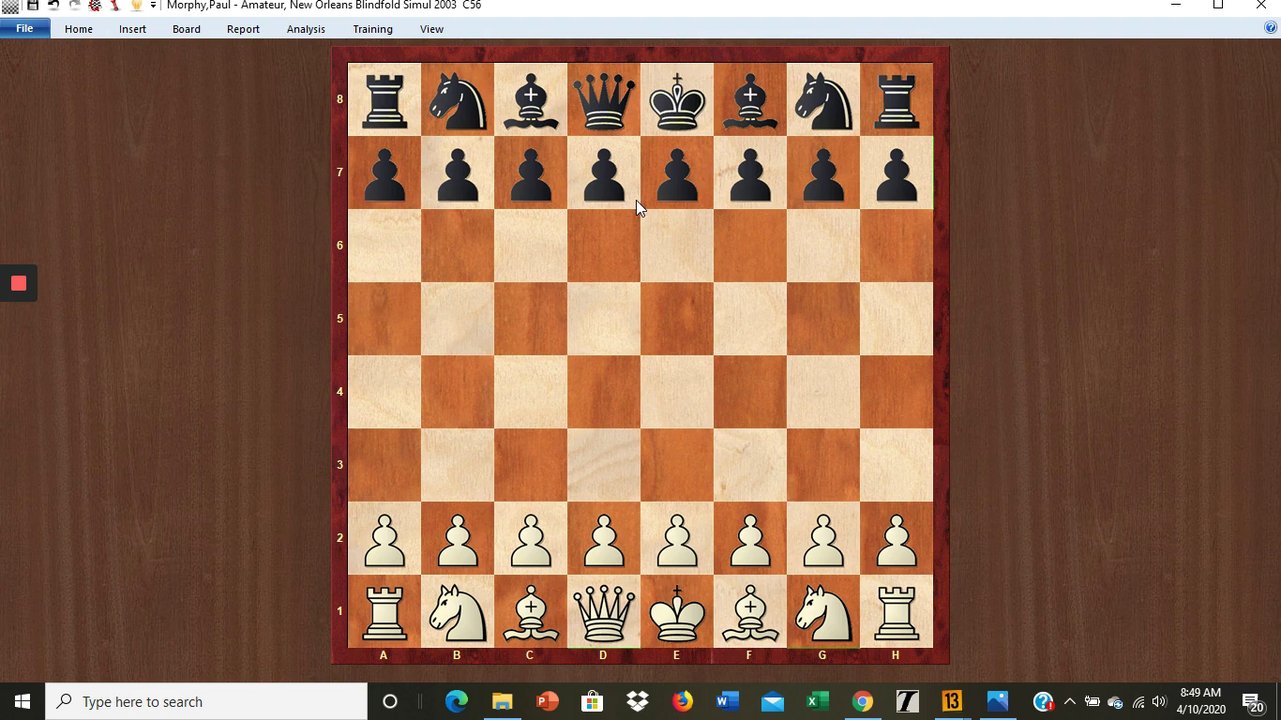The image size is (1281, 720).
Task: Open the Windows Start menu
Action: [x=23, y=701]
